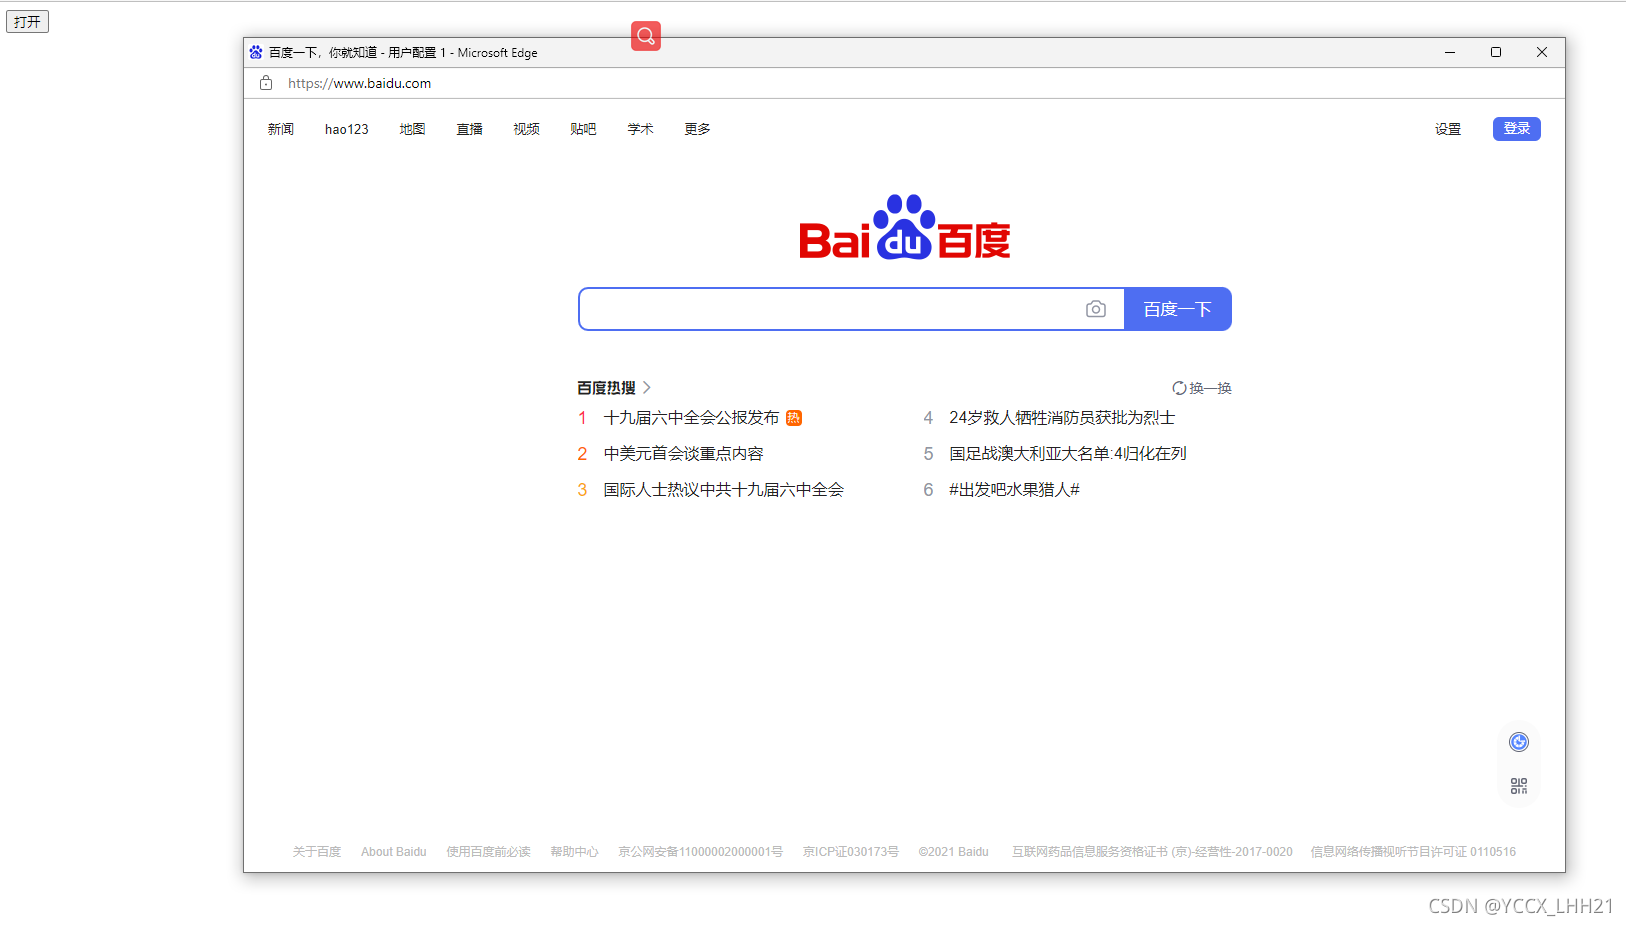The image size is (1626, 926).
Task: Click footer link 信息网络传播视听节目许可证 0110516
Action: click(x=1413, y=852)
